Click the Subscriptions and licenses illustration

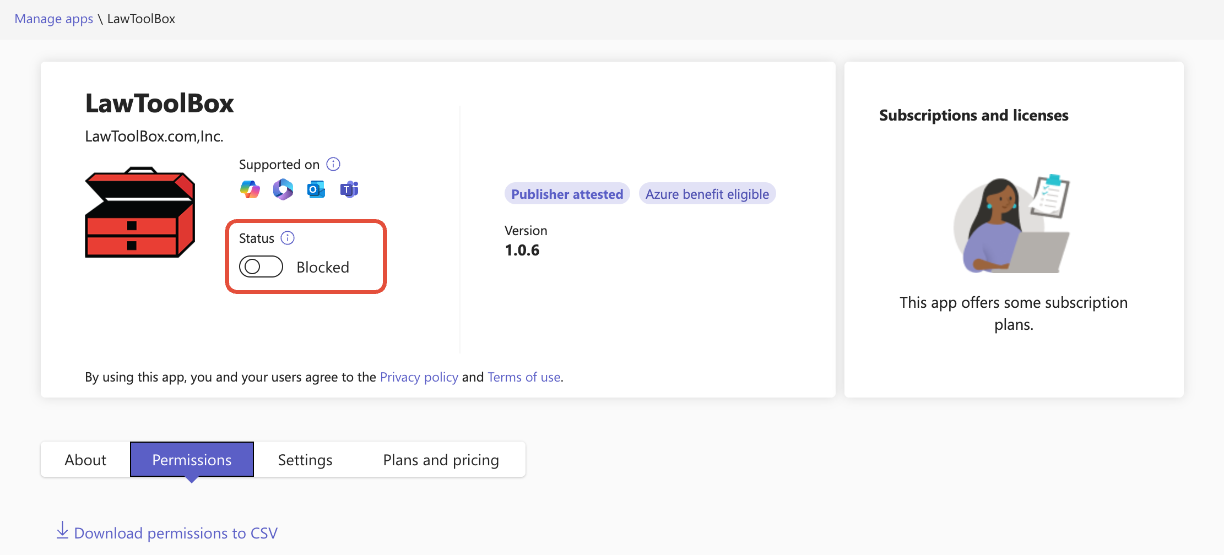click(x=1012, y=225)
